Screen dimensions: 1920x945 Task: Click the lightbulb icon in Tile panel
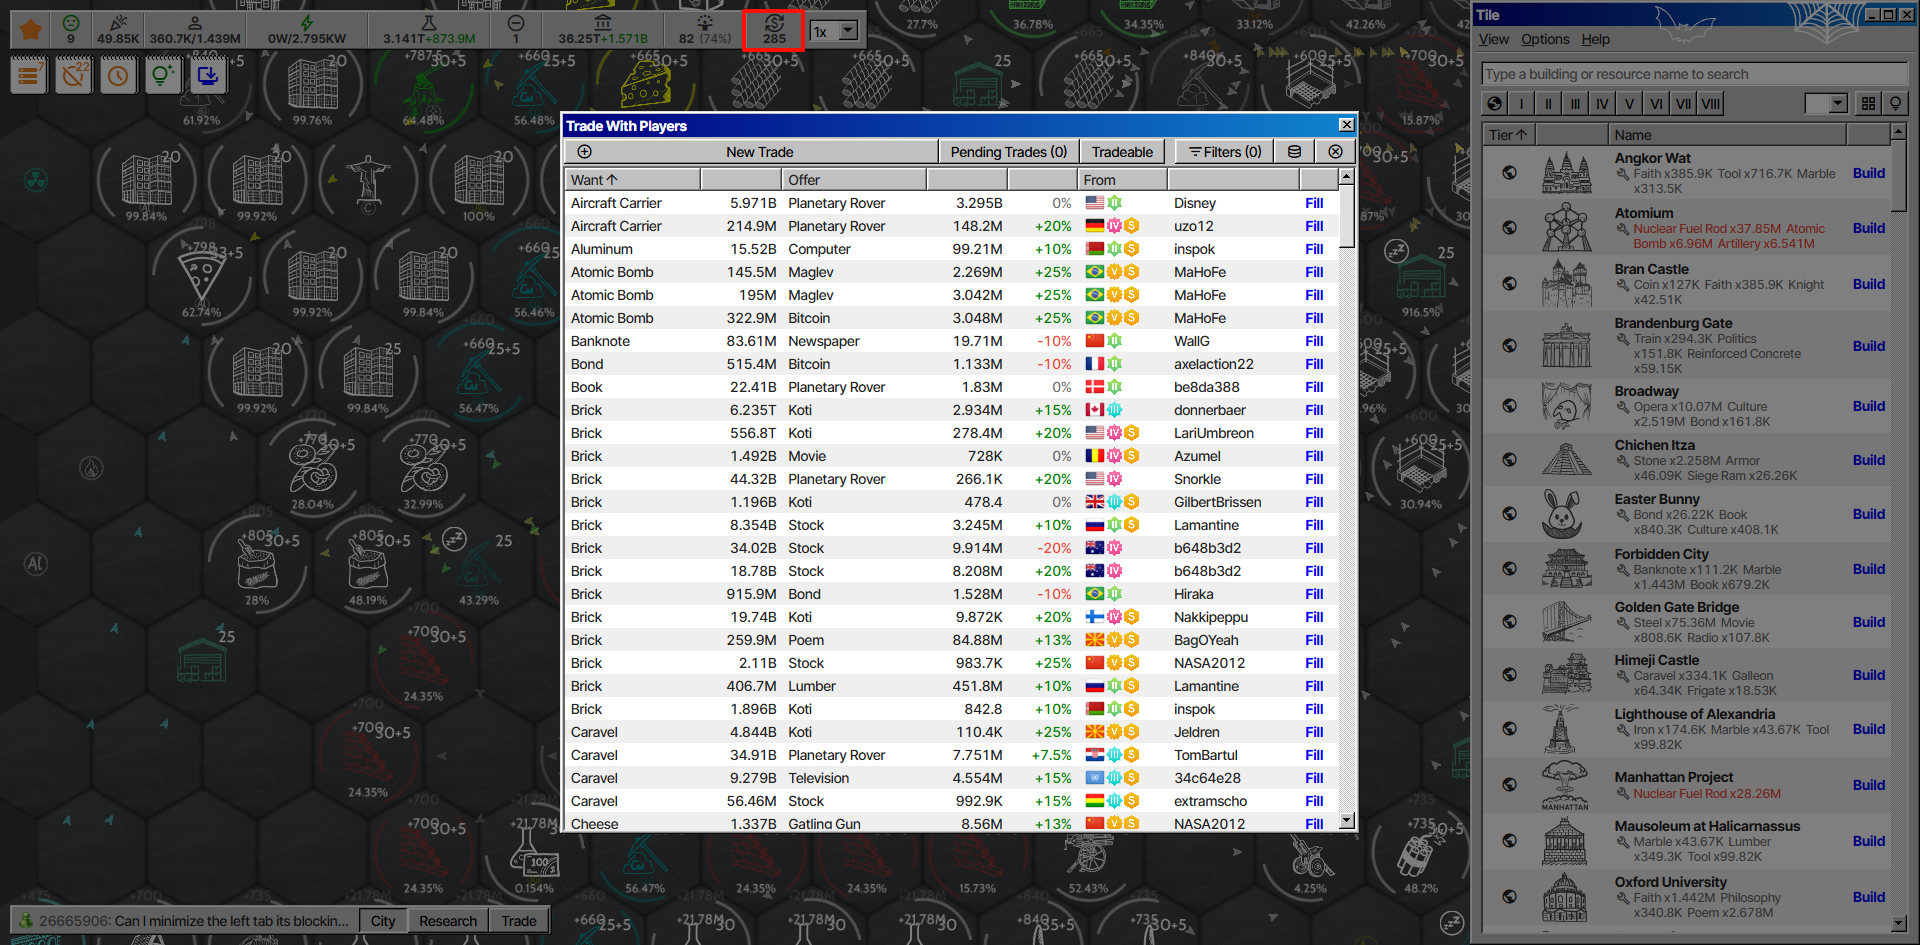[x=1895, y=104]
